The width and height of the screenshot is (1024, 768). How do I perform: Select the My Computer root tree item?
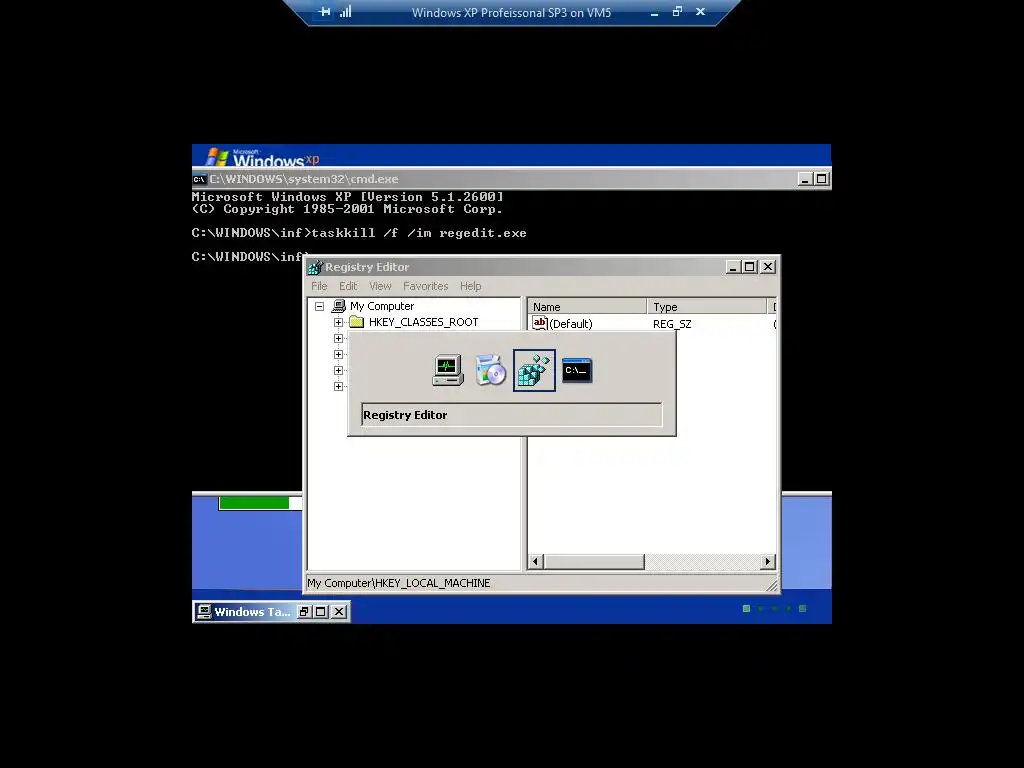tap(382, 306)
